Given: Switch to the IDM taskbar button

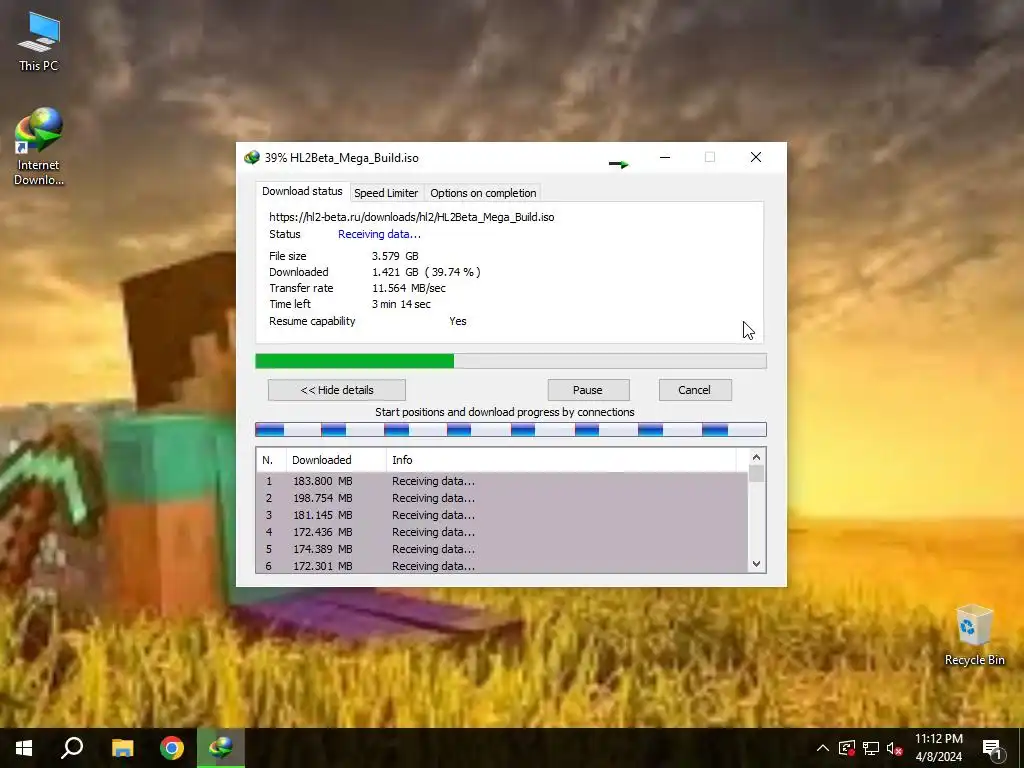Looking at the screenshot, I should (x=221, y=748).
